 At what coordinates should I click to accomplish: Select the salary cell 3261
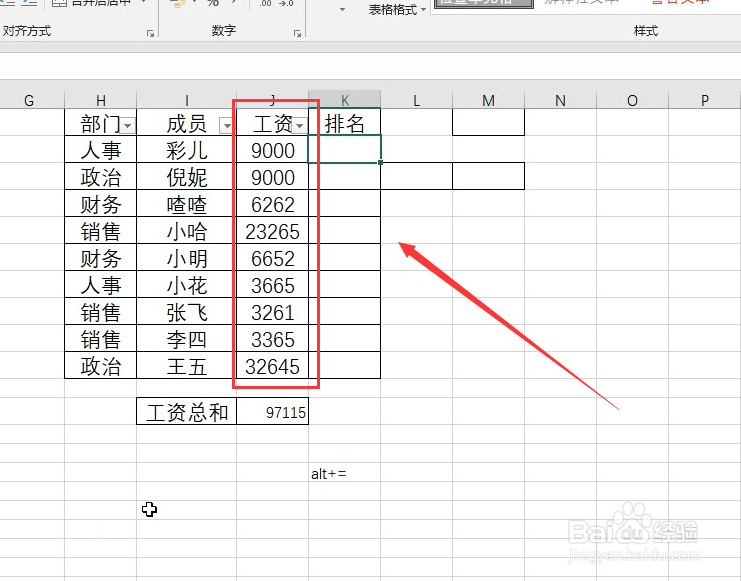[273, 312]
